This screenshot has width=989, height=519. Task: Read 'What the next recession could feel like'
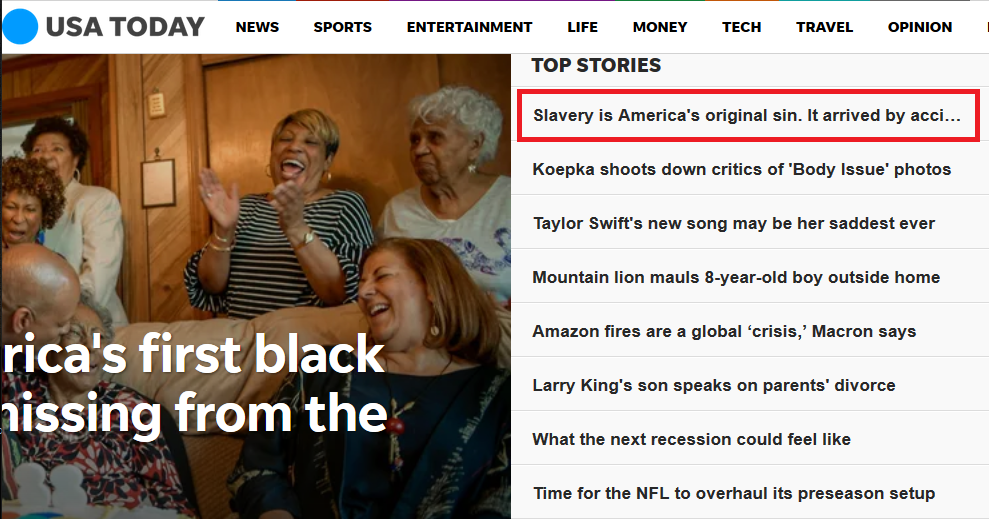click(x=691, y=439)
